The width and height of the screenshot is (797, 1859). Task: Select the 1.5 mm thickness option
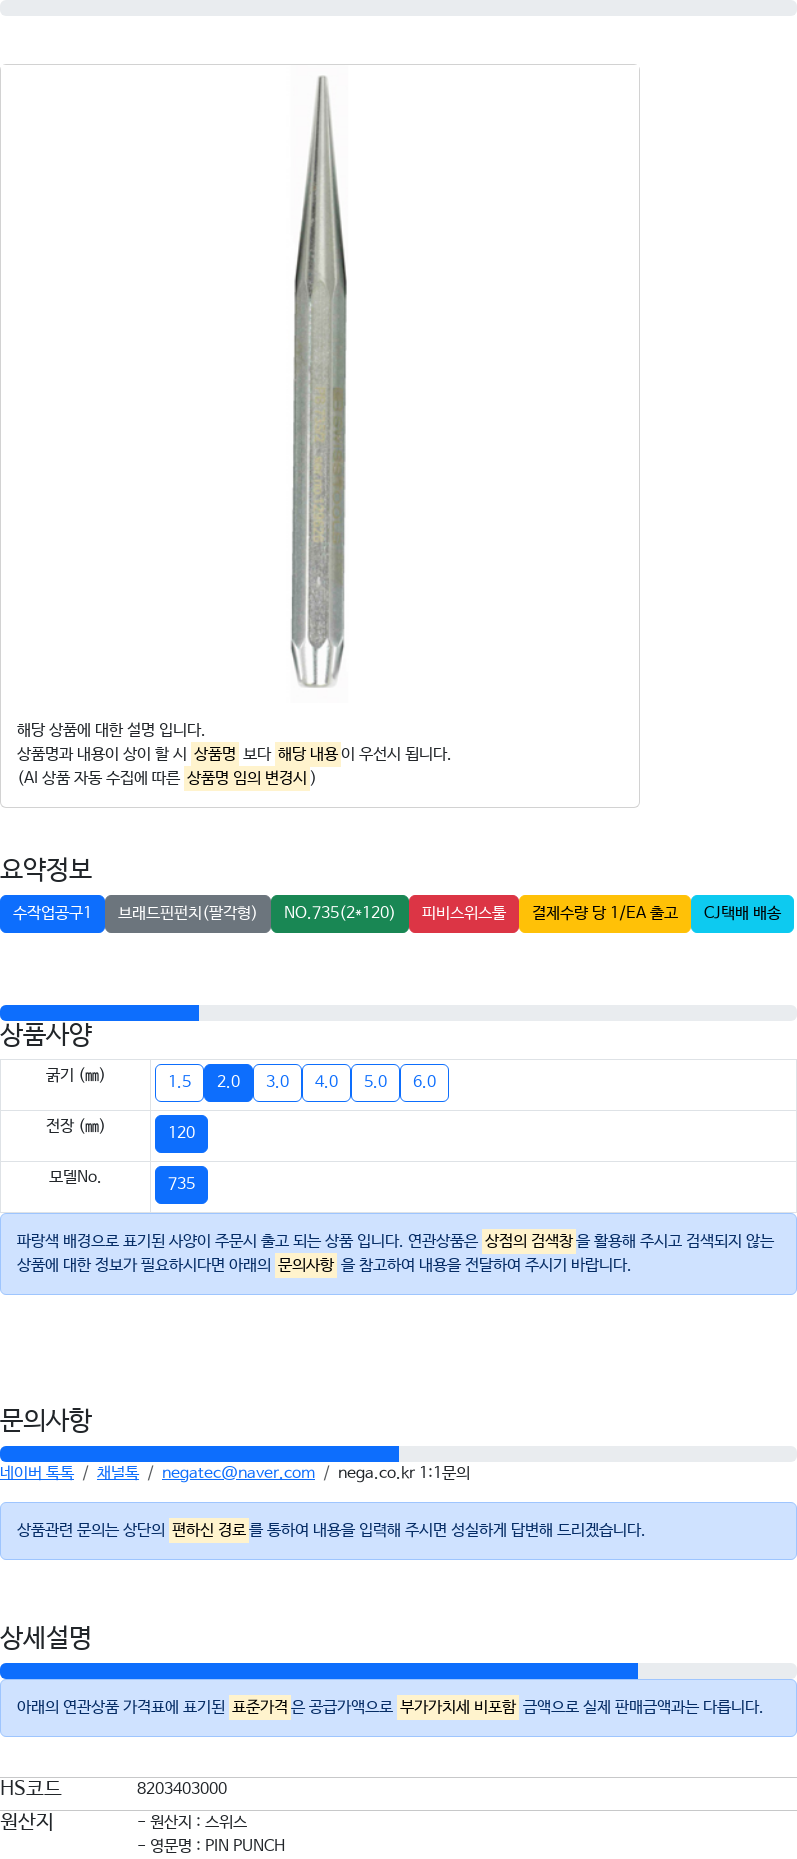179,1082
